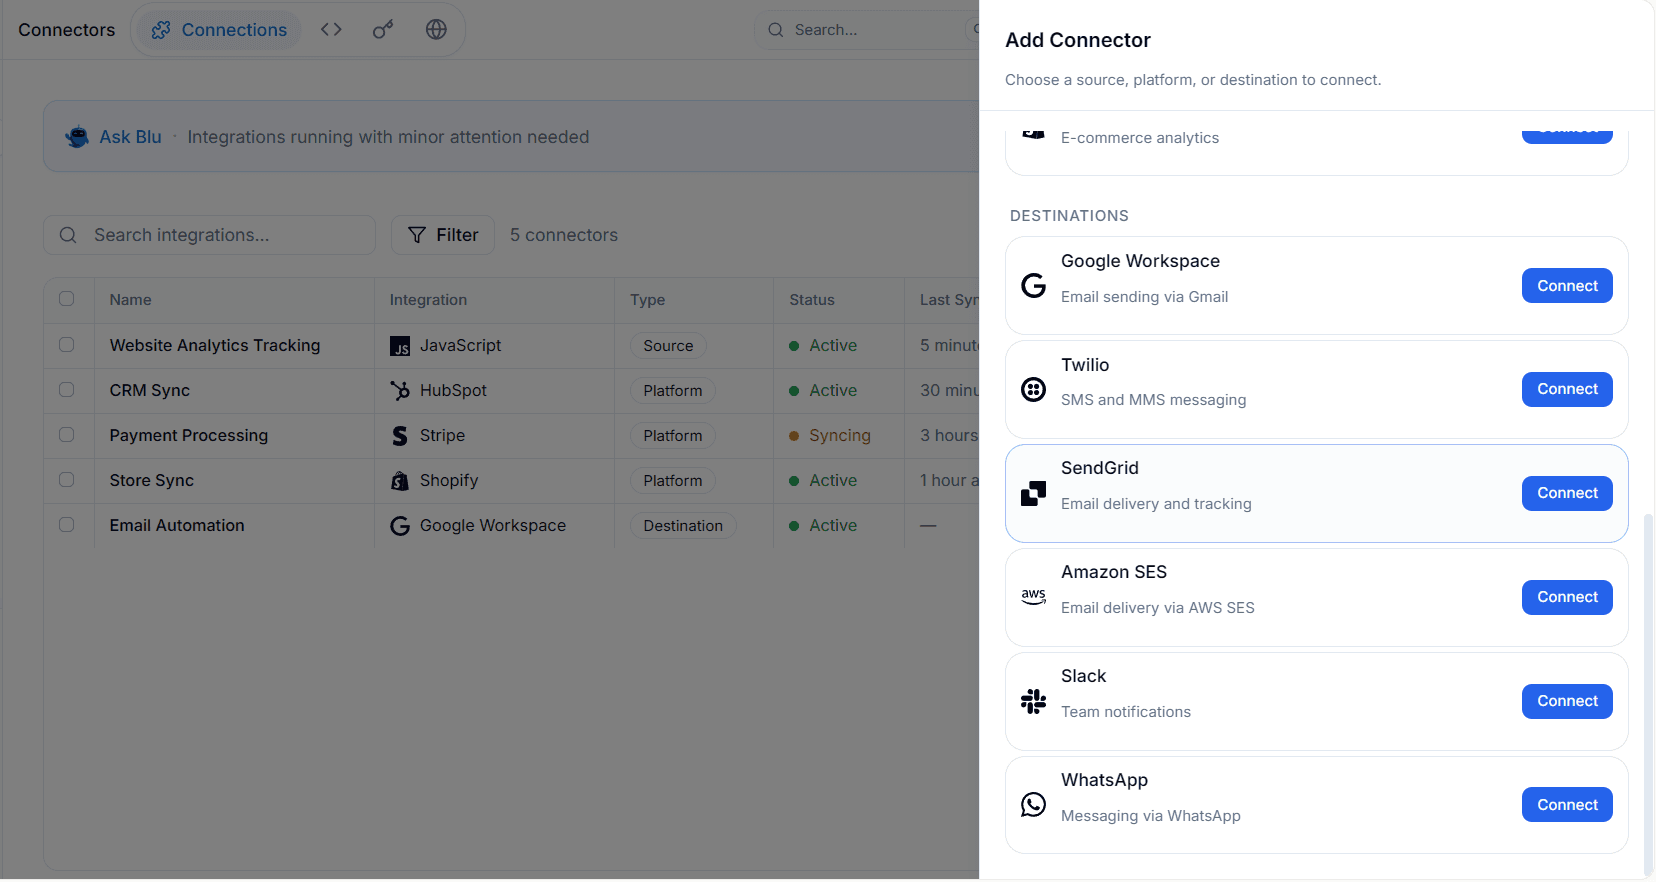Open the Store Sync connector
The image size is (1656, 882).
[152, 480]
